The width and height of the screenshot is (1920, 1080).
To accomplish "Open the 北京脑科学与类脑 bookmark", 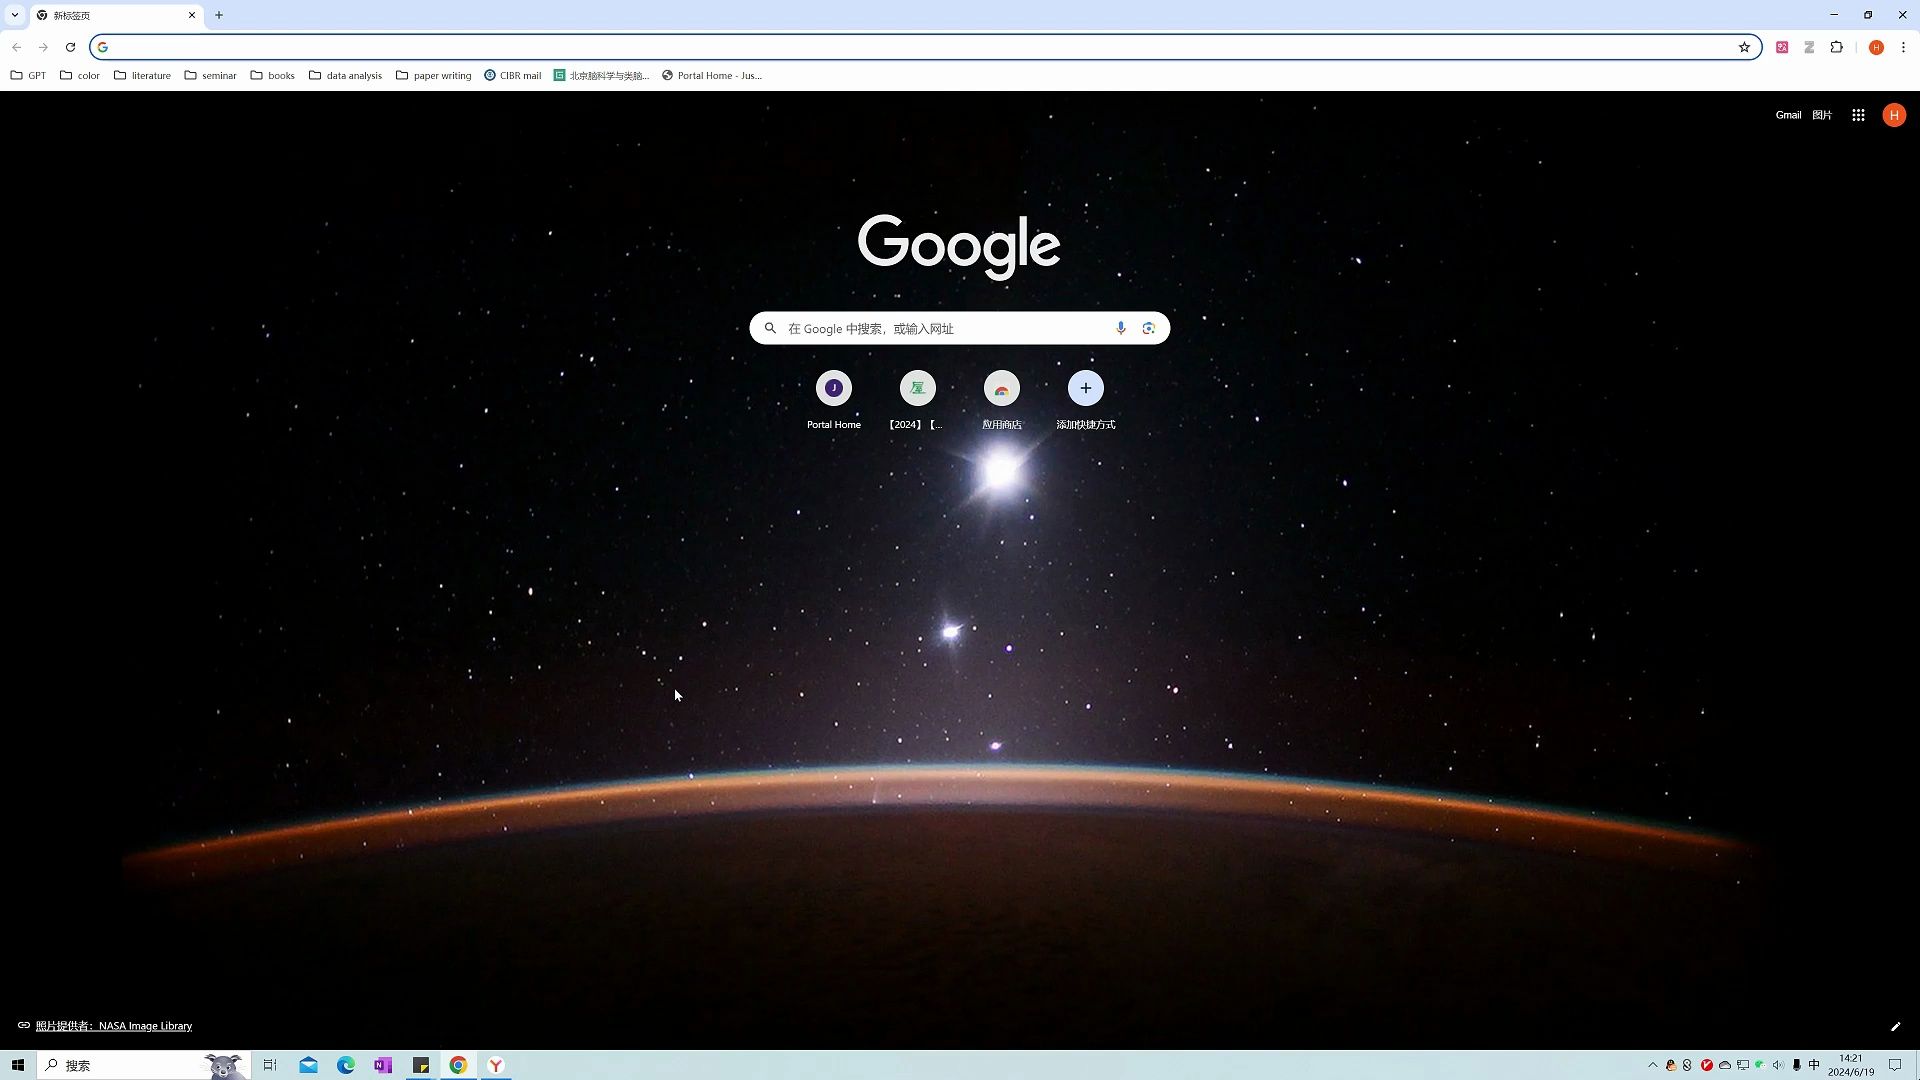I will coord(601,75).
